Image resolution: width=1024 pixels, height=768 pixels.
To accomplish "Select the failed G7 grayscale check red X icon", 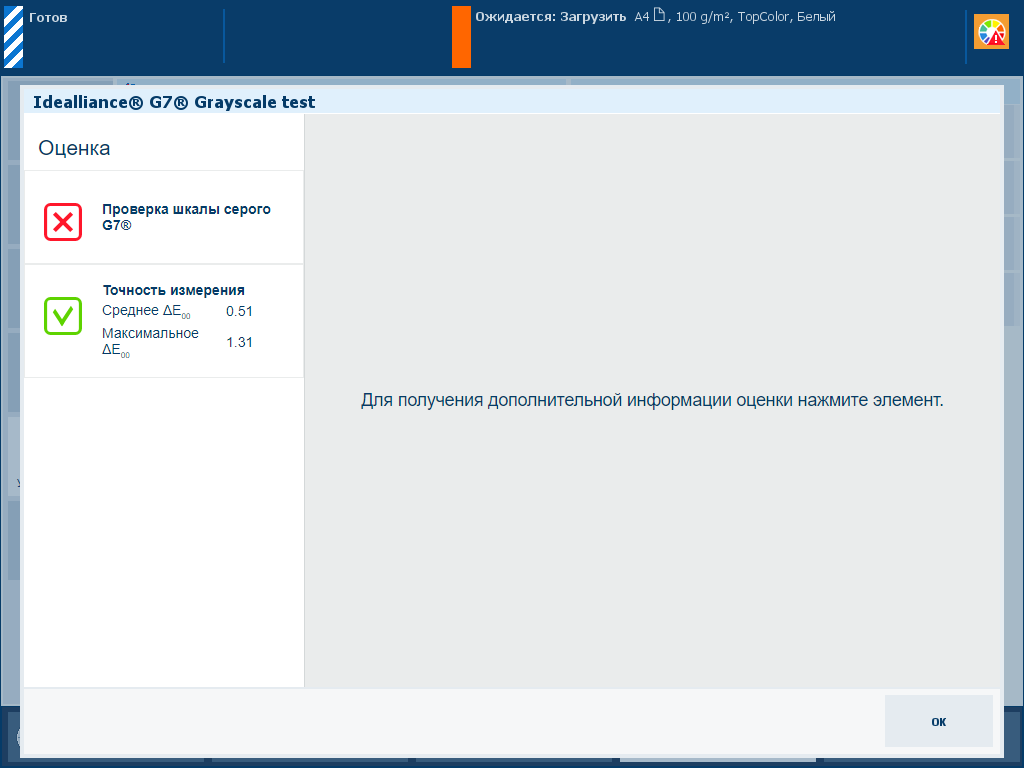I will (63, 222).
